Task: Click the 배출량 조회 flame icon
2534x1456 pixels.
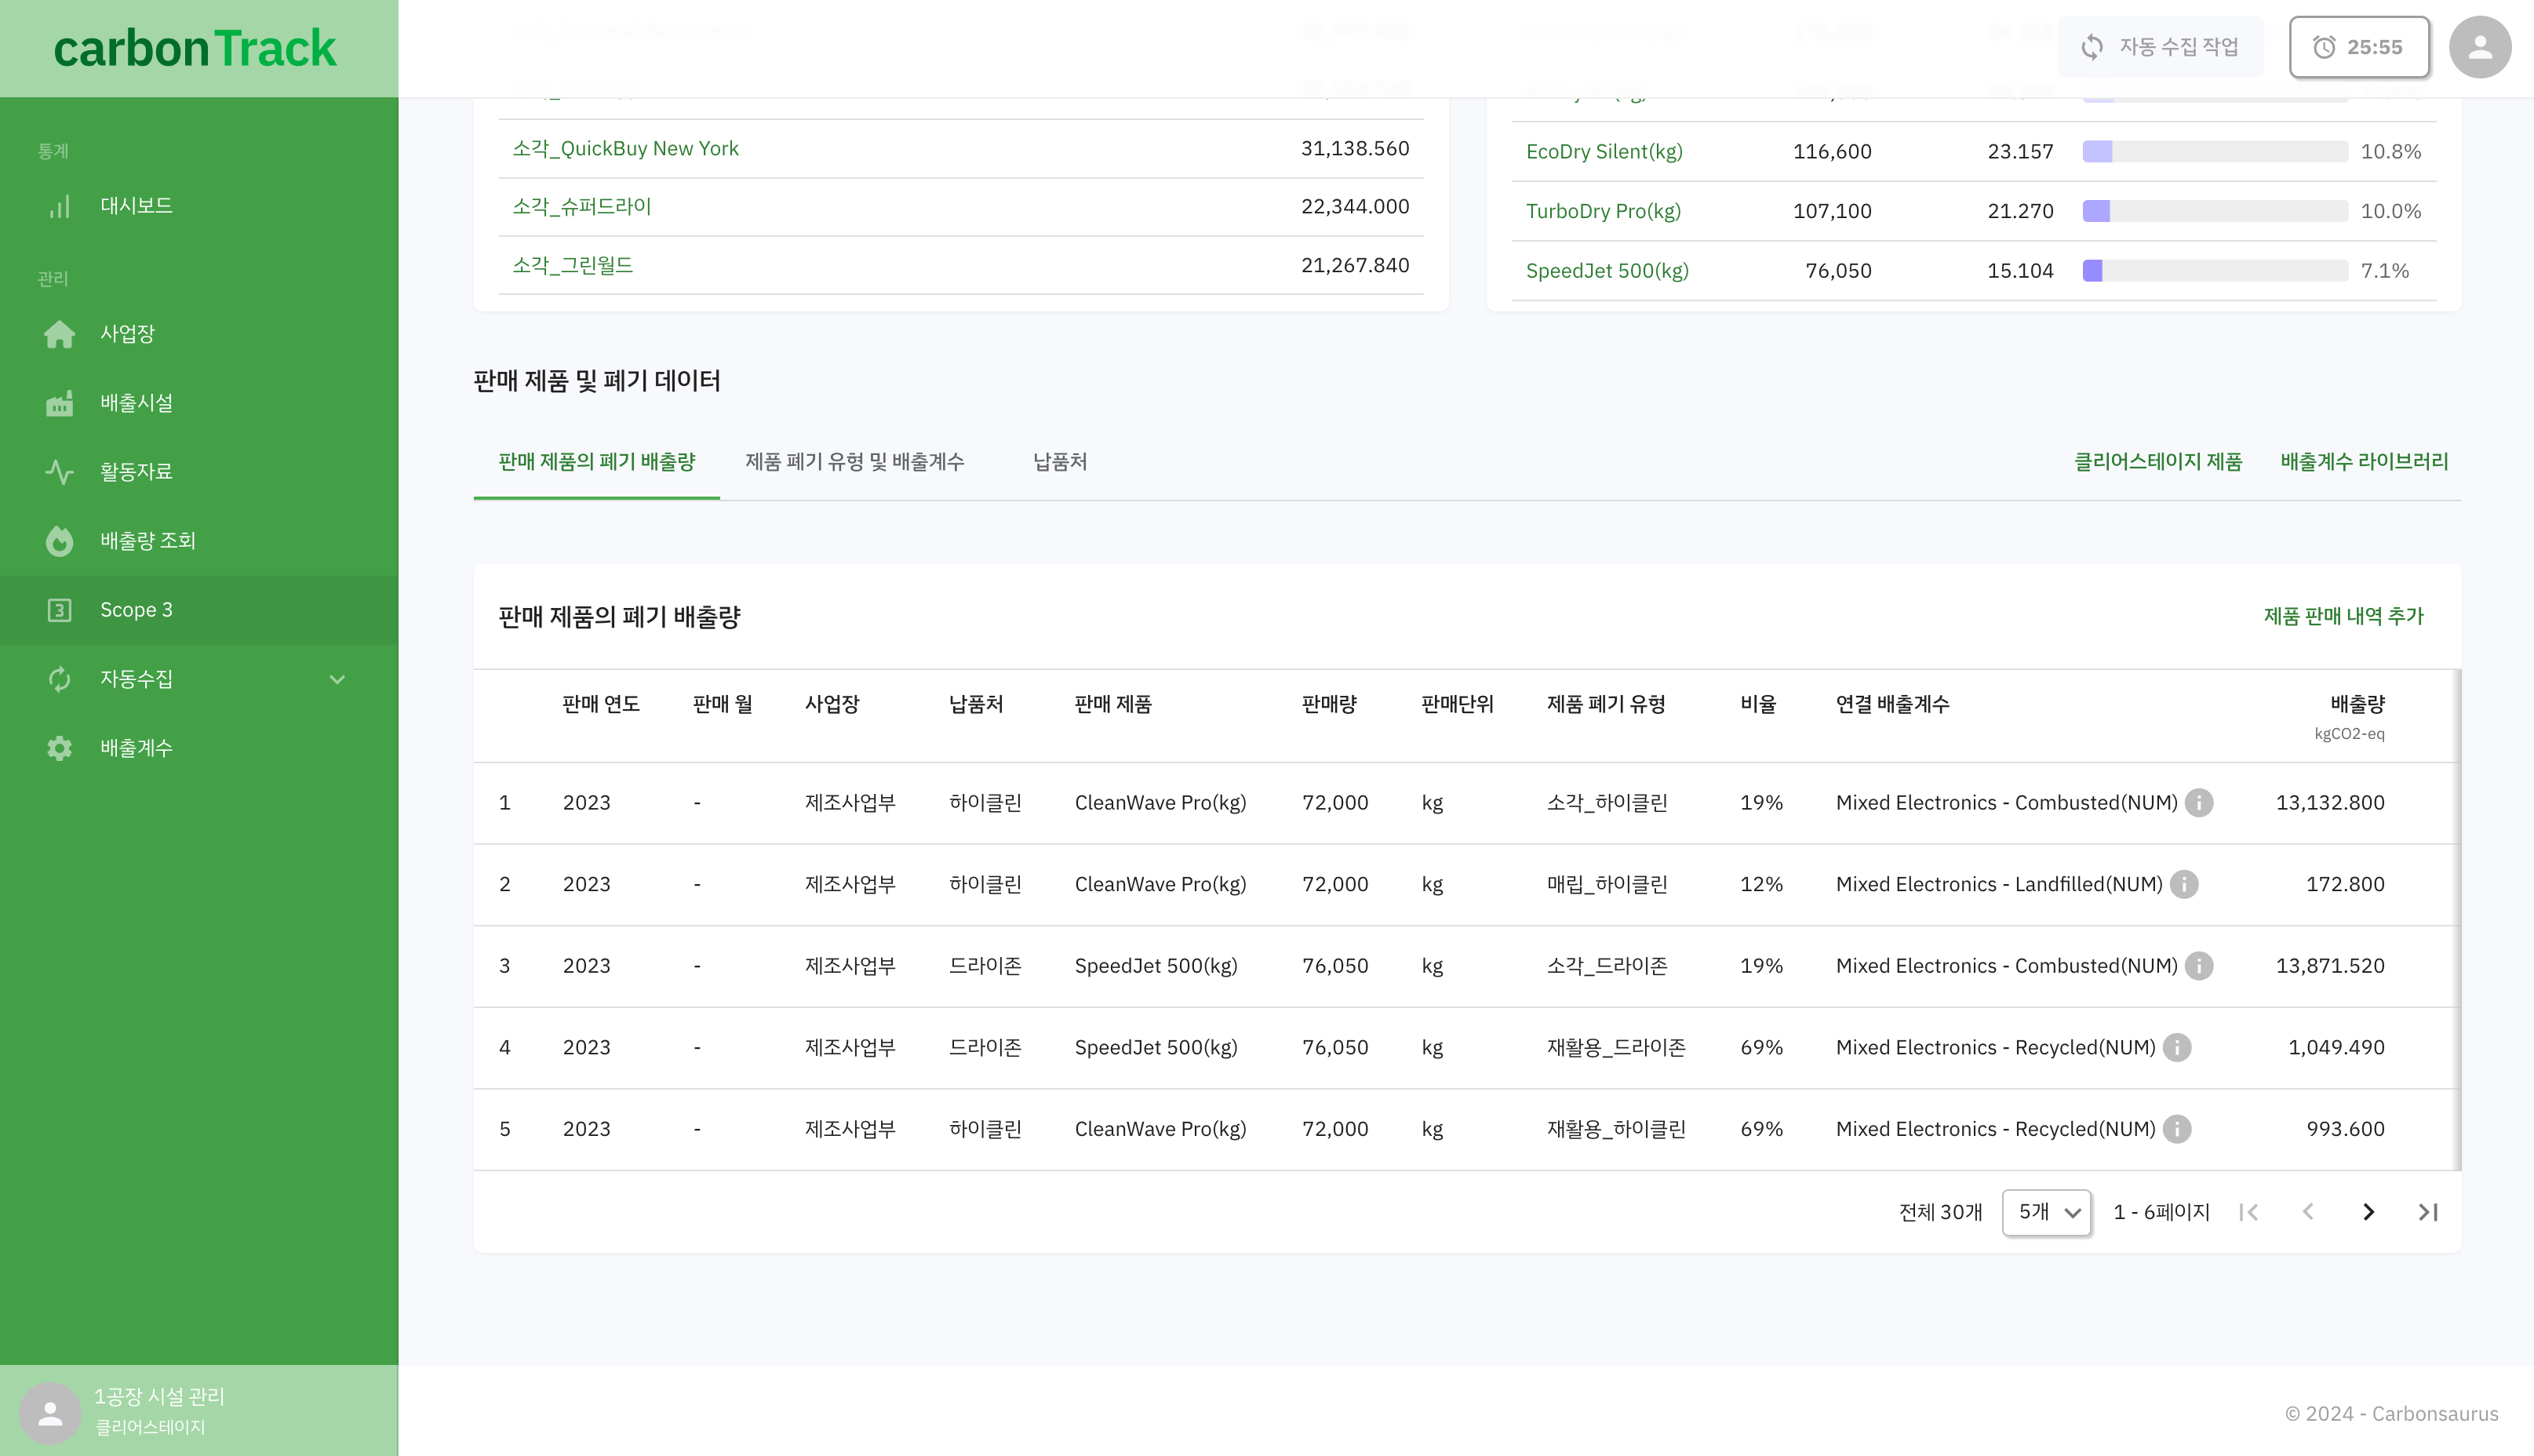Action: 60,541
